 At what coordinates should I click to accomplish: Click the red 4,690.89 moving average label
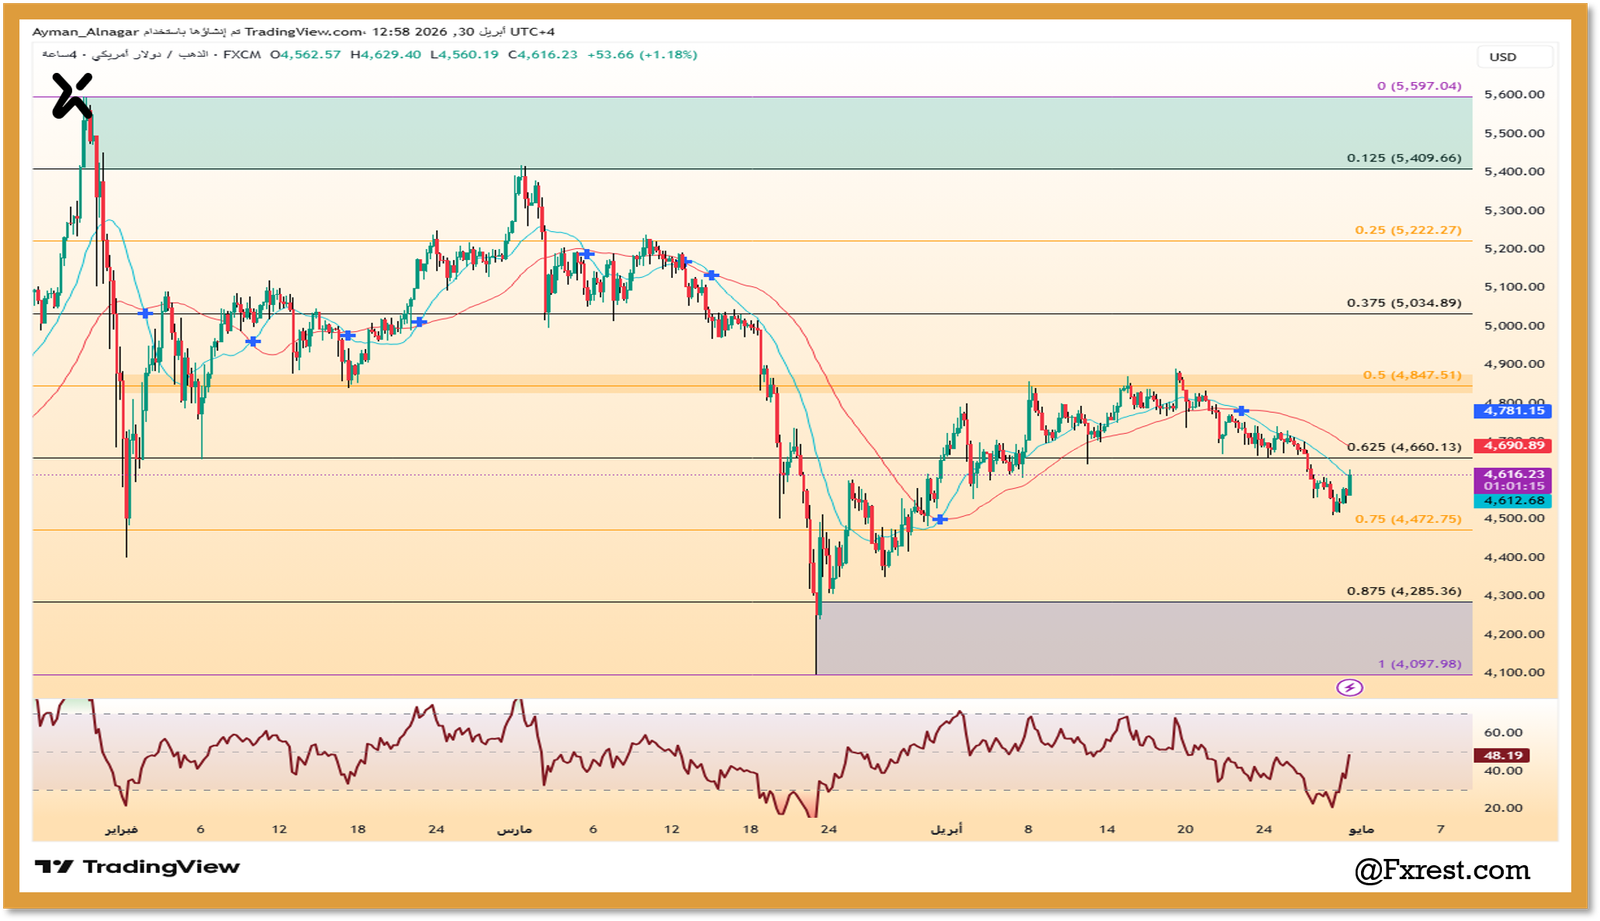tap(1513, 446)
